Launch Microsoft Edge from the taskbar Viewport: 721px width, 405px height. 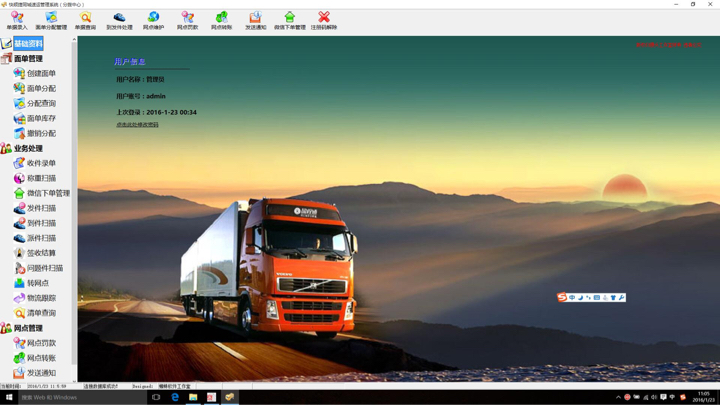175,397
